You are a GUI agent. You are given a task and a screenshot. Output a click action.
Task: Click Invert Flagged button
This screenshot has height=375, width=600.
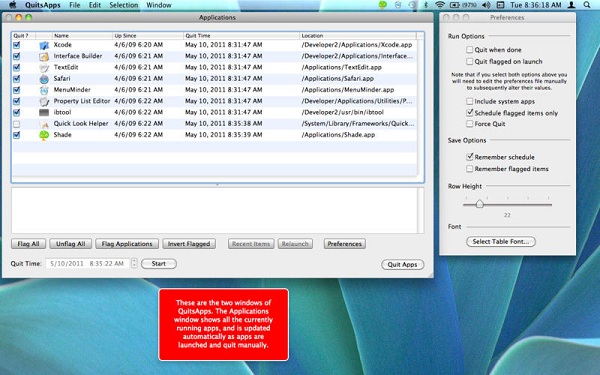(x=189, y=244)
